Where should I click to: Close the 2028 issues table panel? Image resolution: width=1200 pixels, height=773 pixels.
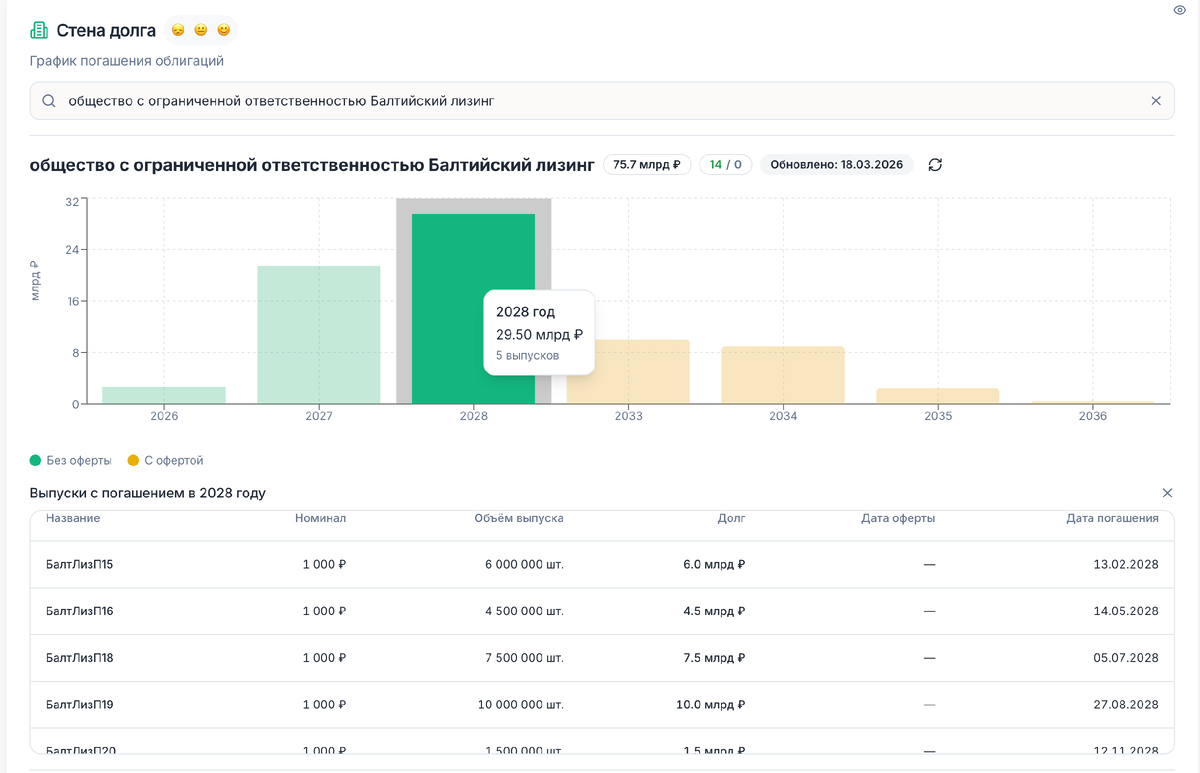(x=1167, y=493)
